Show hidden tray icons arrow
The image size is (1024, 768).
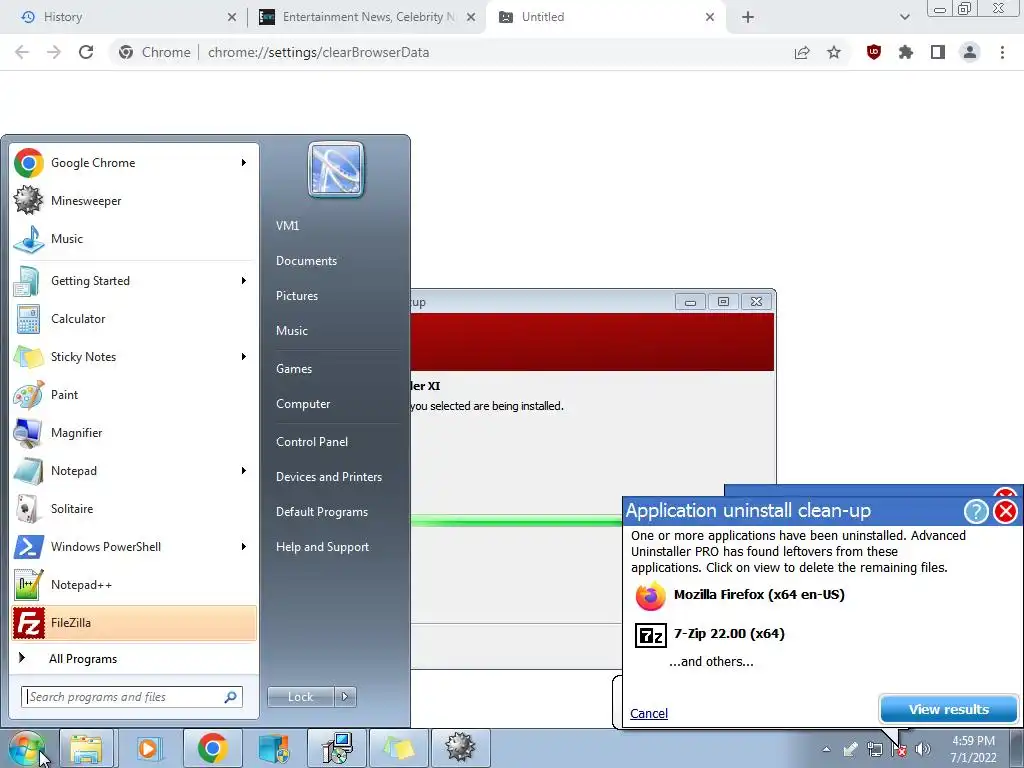coord(826,749)
